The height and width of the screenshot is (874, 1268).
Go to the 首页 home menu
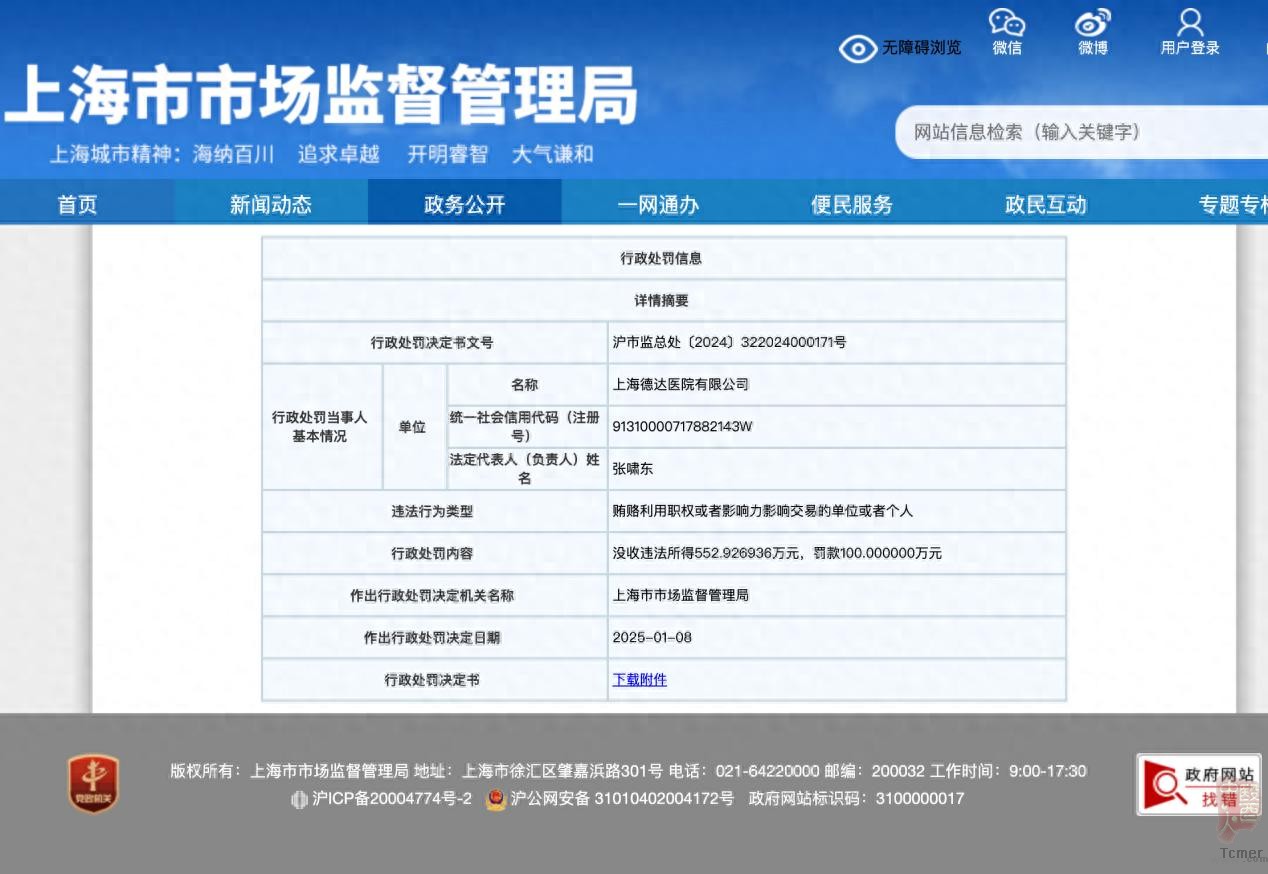[78, 205]
